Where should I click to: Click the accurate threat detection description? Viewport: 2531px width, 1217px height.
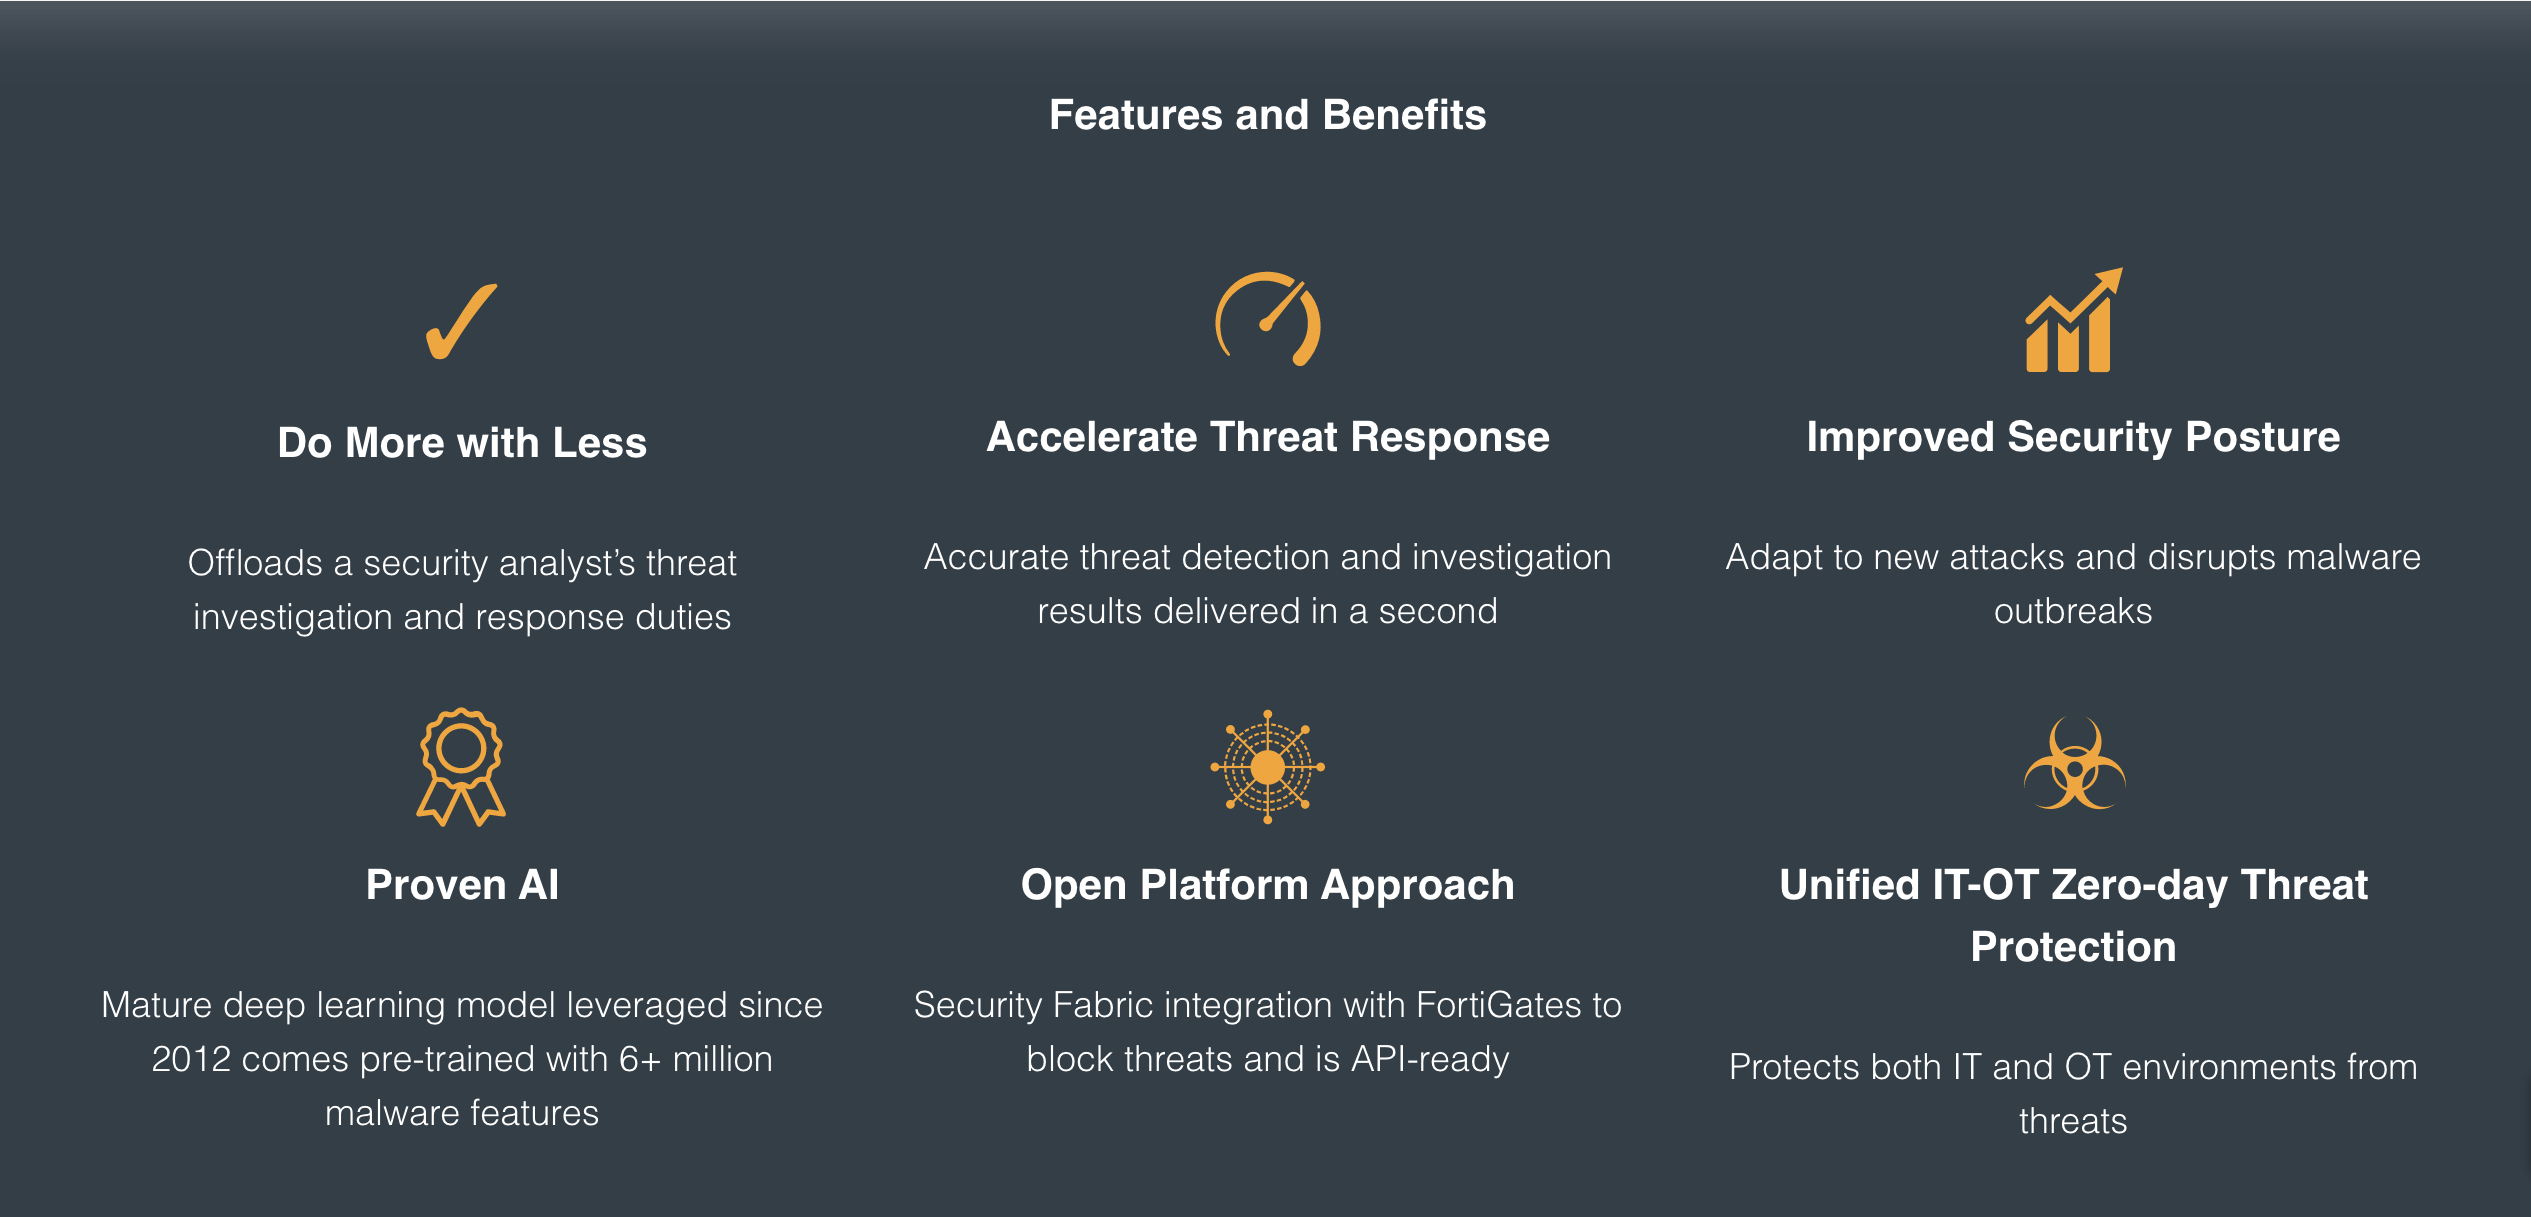click(x=1267, y=584)
